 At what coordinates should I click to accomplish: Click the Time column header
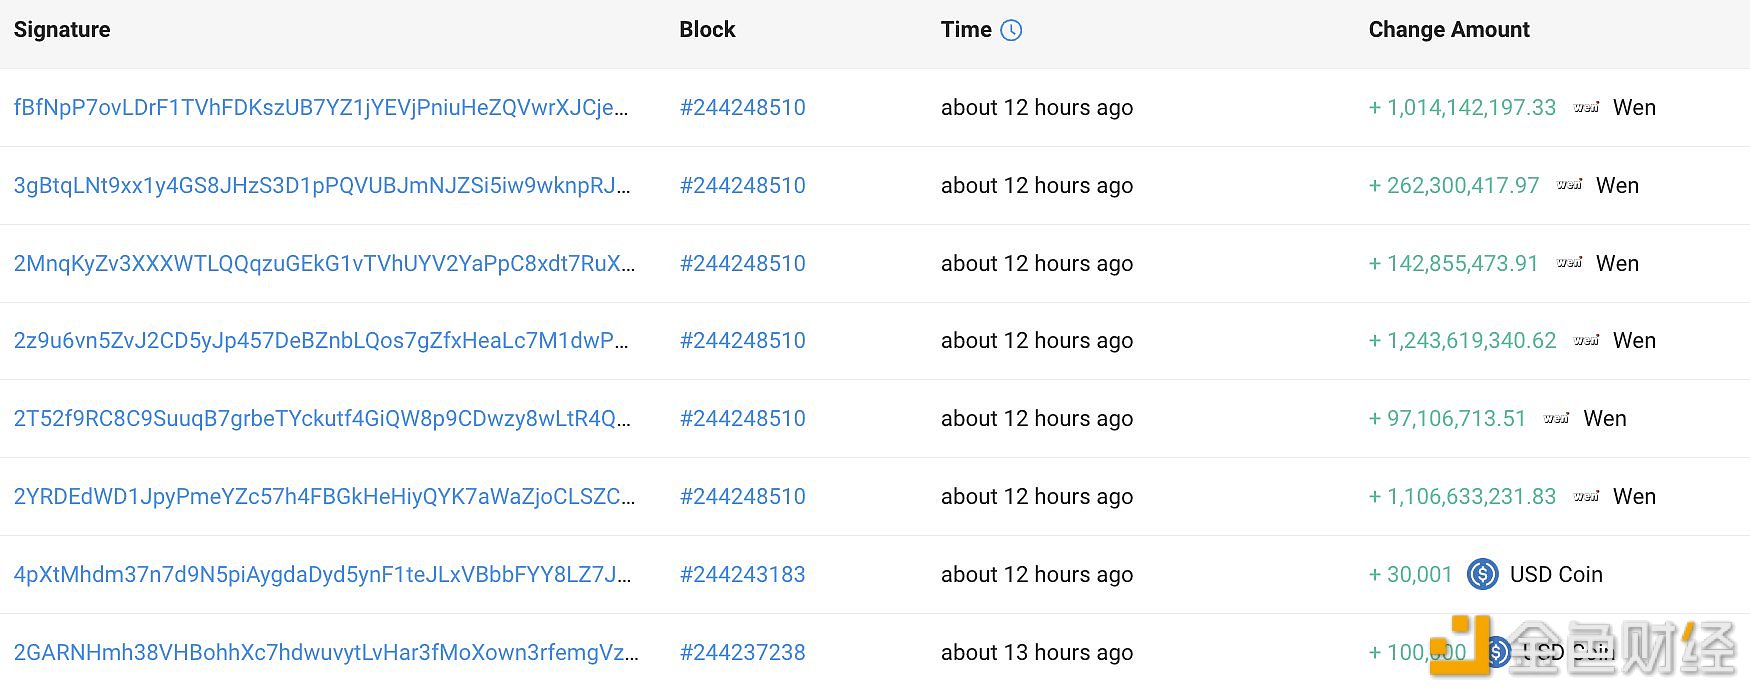(966, 30)
